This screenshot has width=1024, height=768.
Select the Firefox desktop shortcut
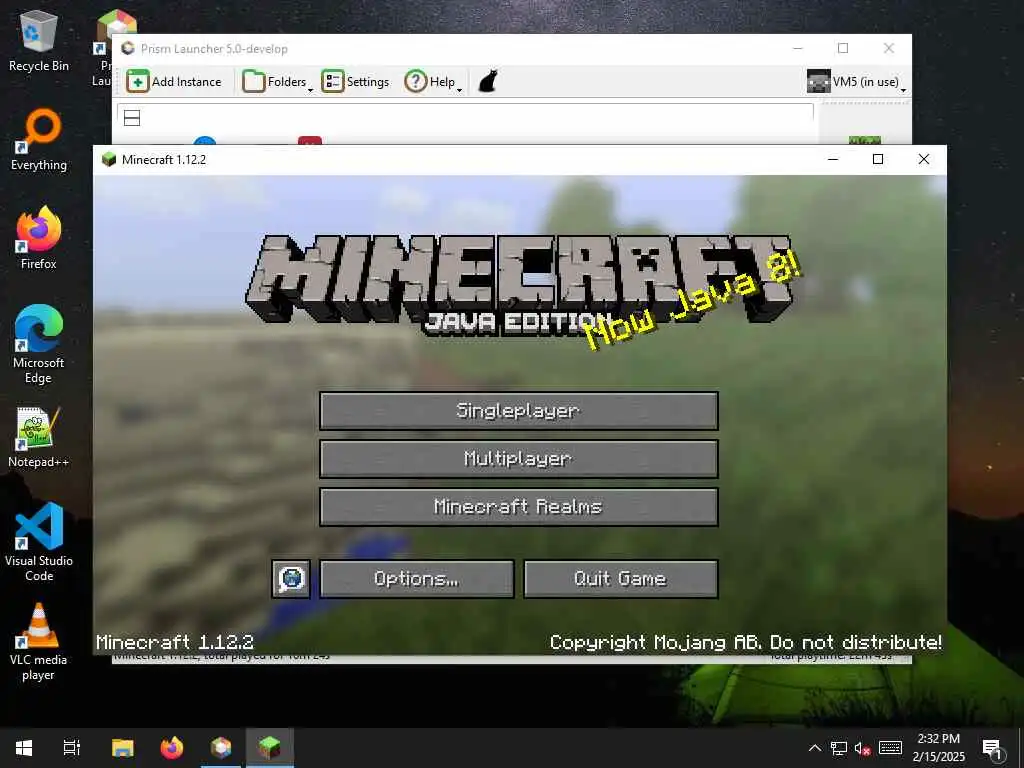pyautogui.click(x=39, y=239)
